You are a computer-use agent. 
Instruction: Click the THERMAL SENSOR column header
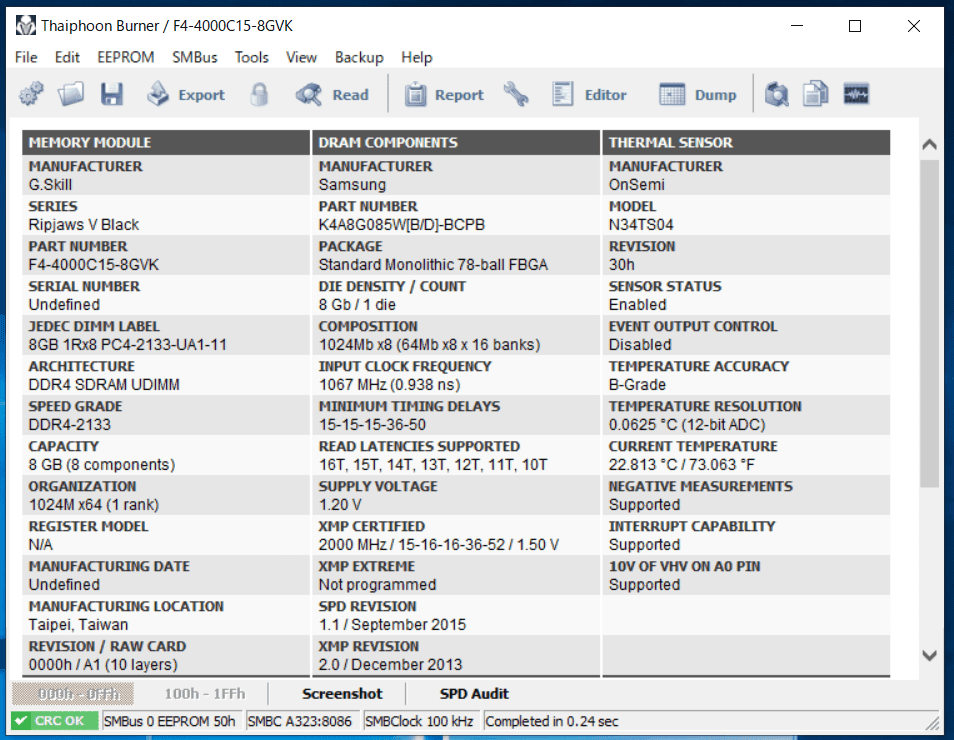coord(747,142)
